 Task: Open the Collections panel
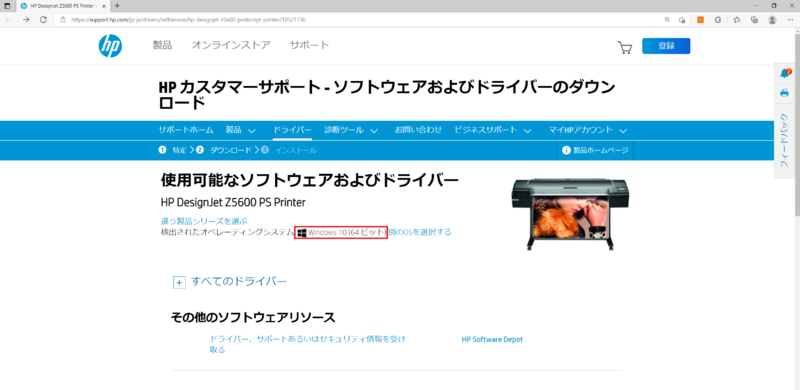coord(754,20)
